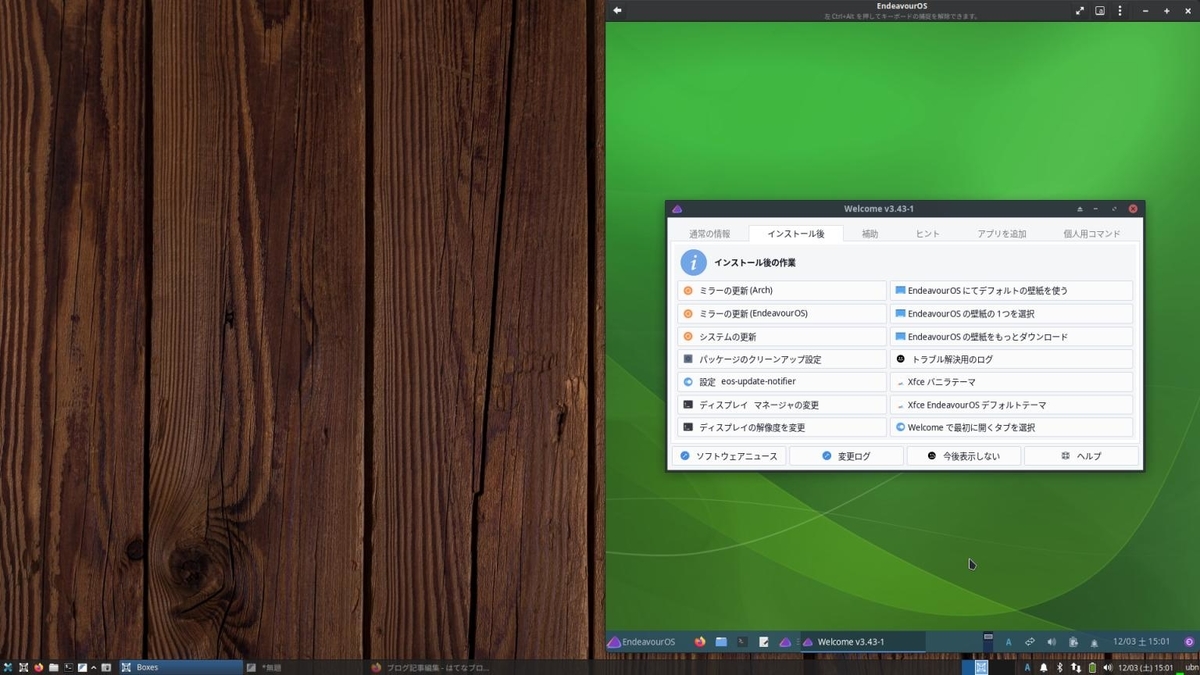Click the Bluetooth icon in the host system tray
The image size is (1200, 675).
click(x=1060, y=667)
